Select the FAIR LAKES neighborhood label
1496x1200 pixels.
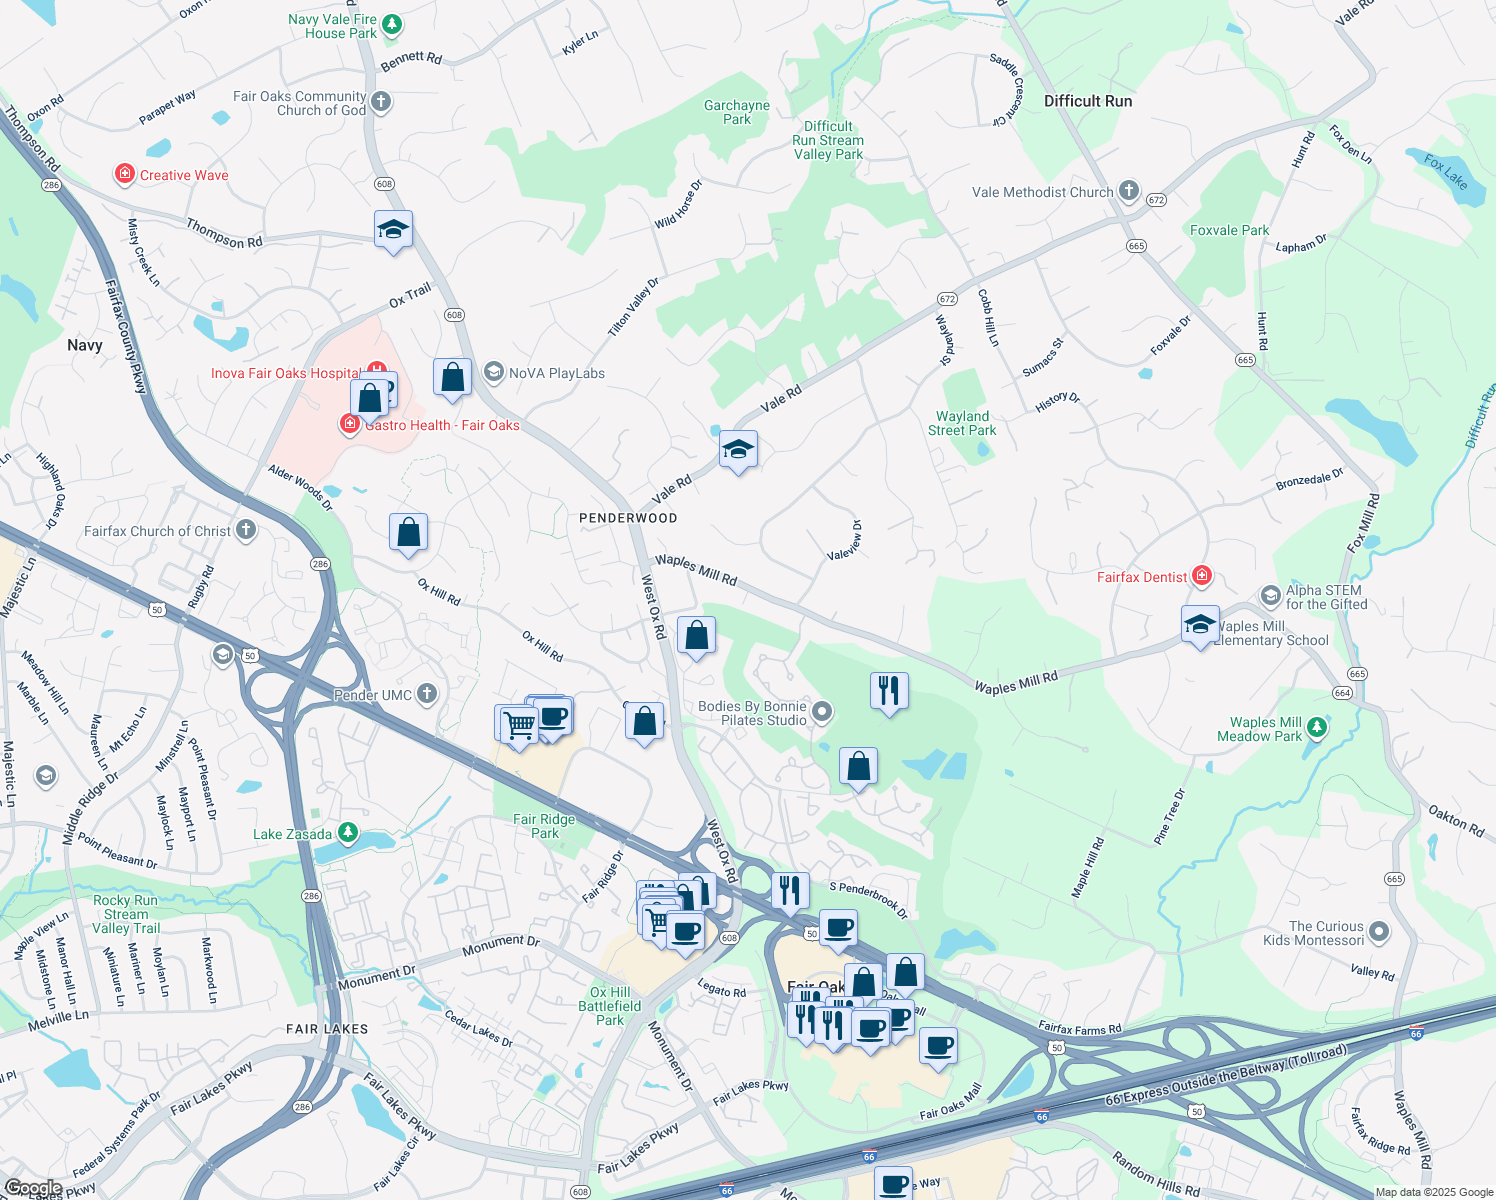click(x=327, y=1029)
